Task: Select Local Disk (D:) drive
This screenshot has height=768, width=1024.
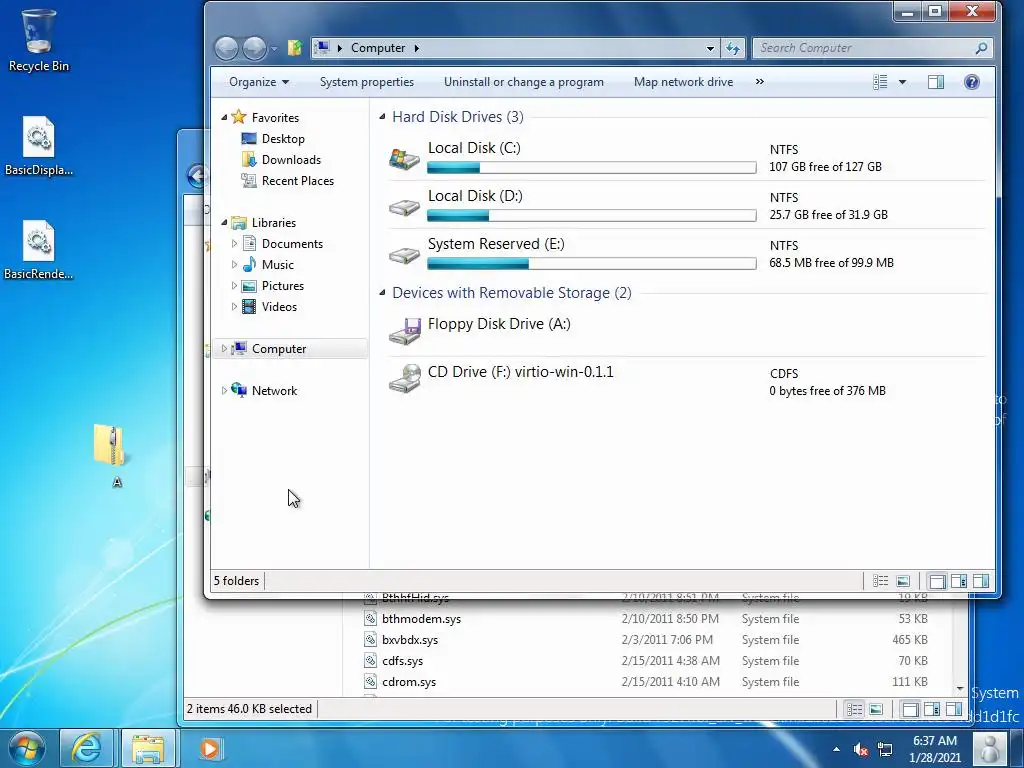Action: pyautogui.click(x=684, y=205)
